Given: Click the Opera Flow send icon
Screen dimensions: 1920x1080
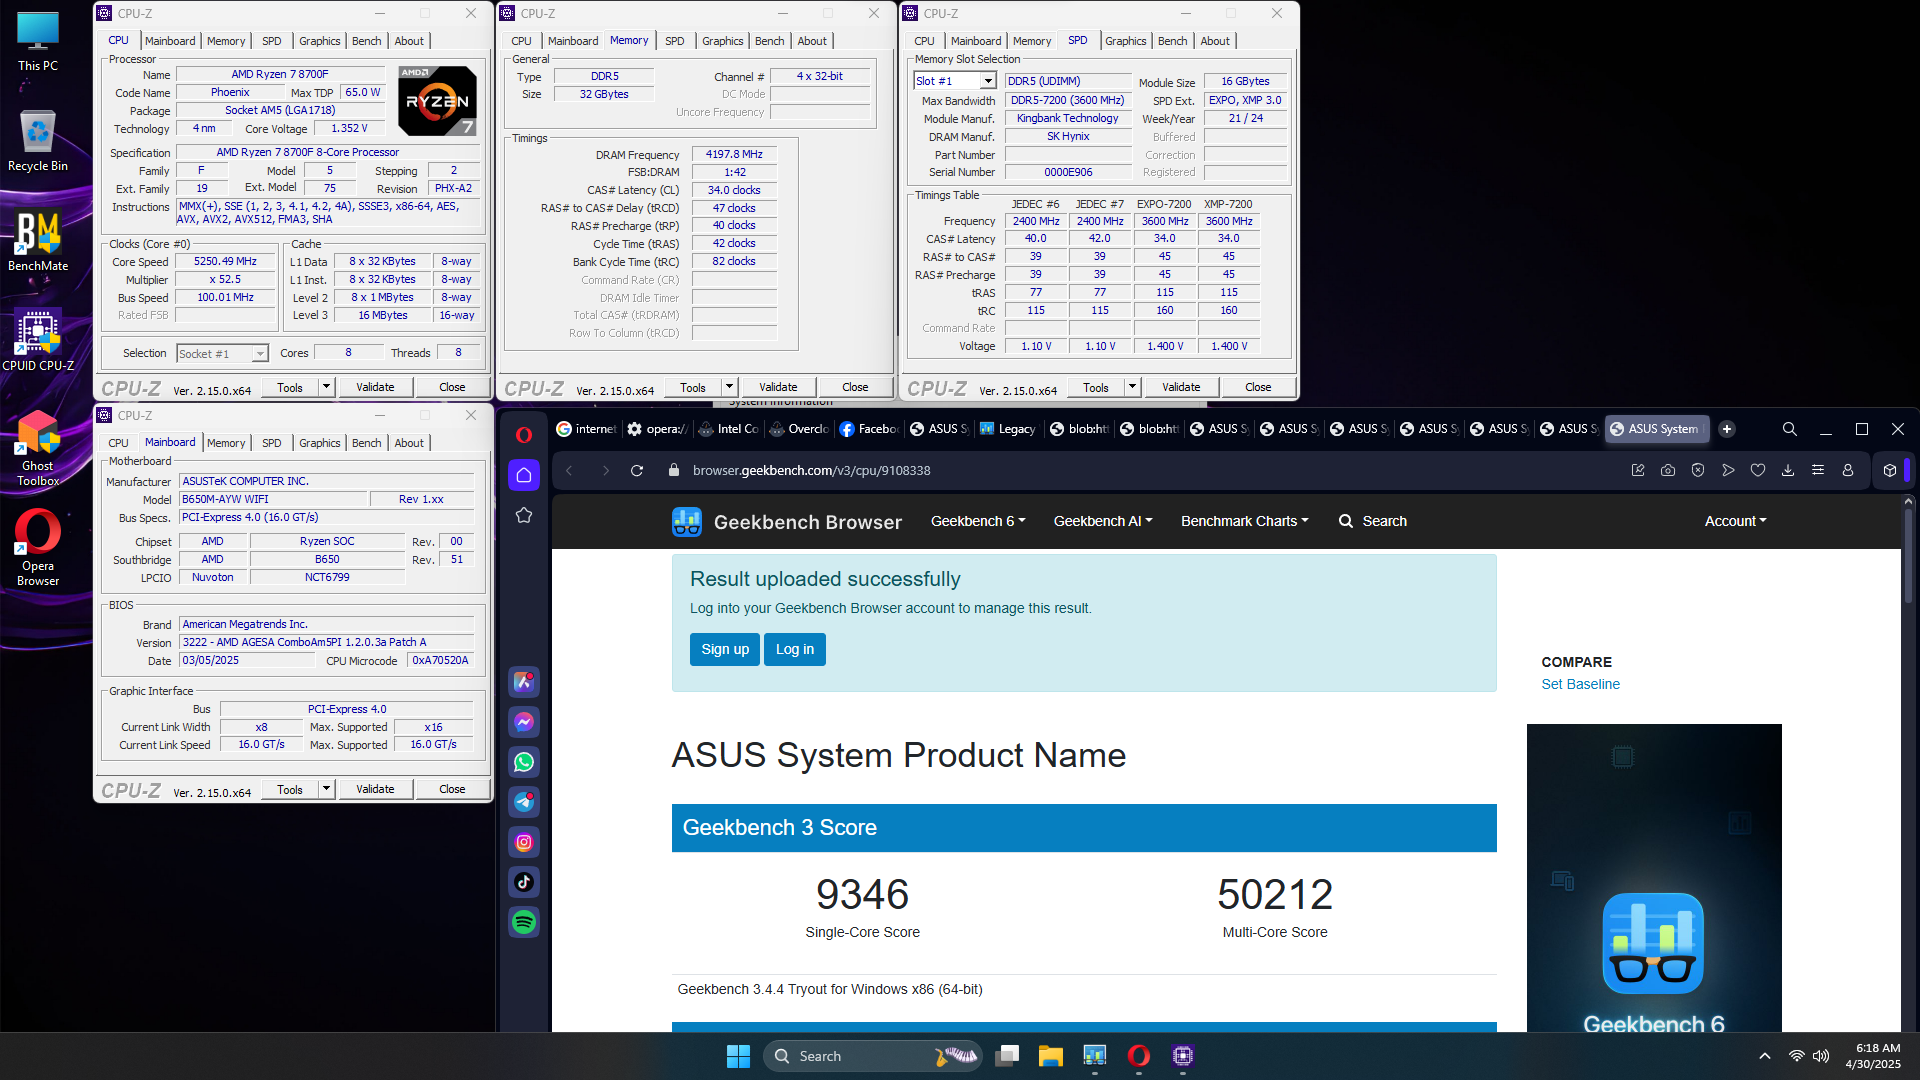Looking at the screenshot, I should tap(1728, 470).
